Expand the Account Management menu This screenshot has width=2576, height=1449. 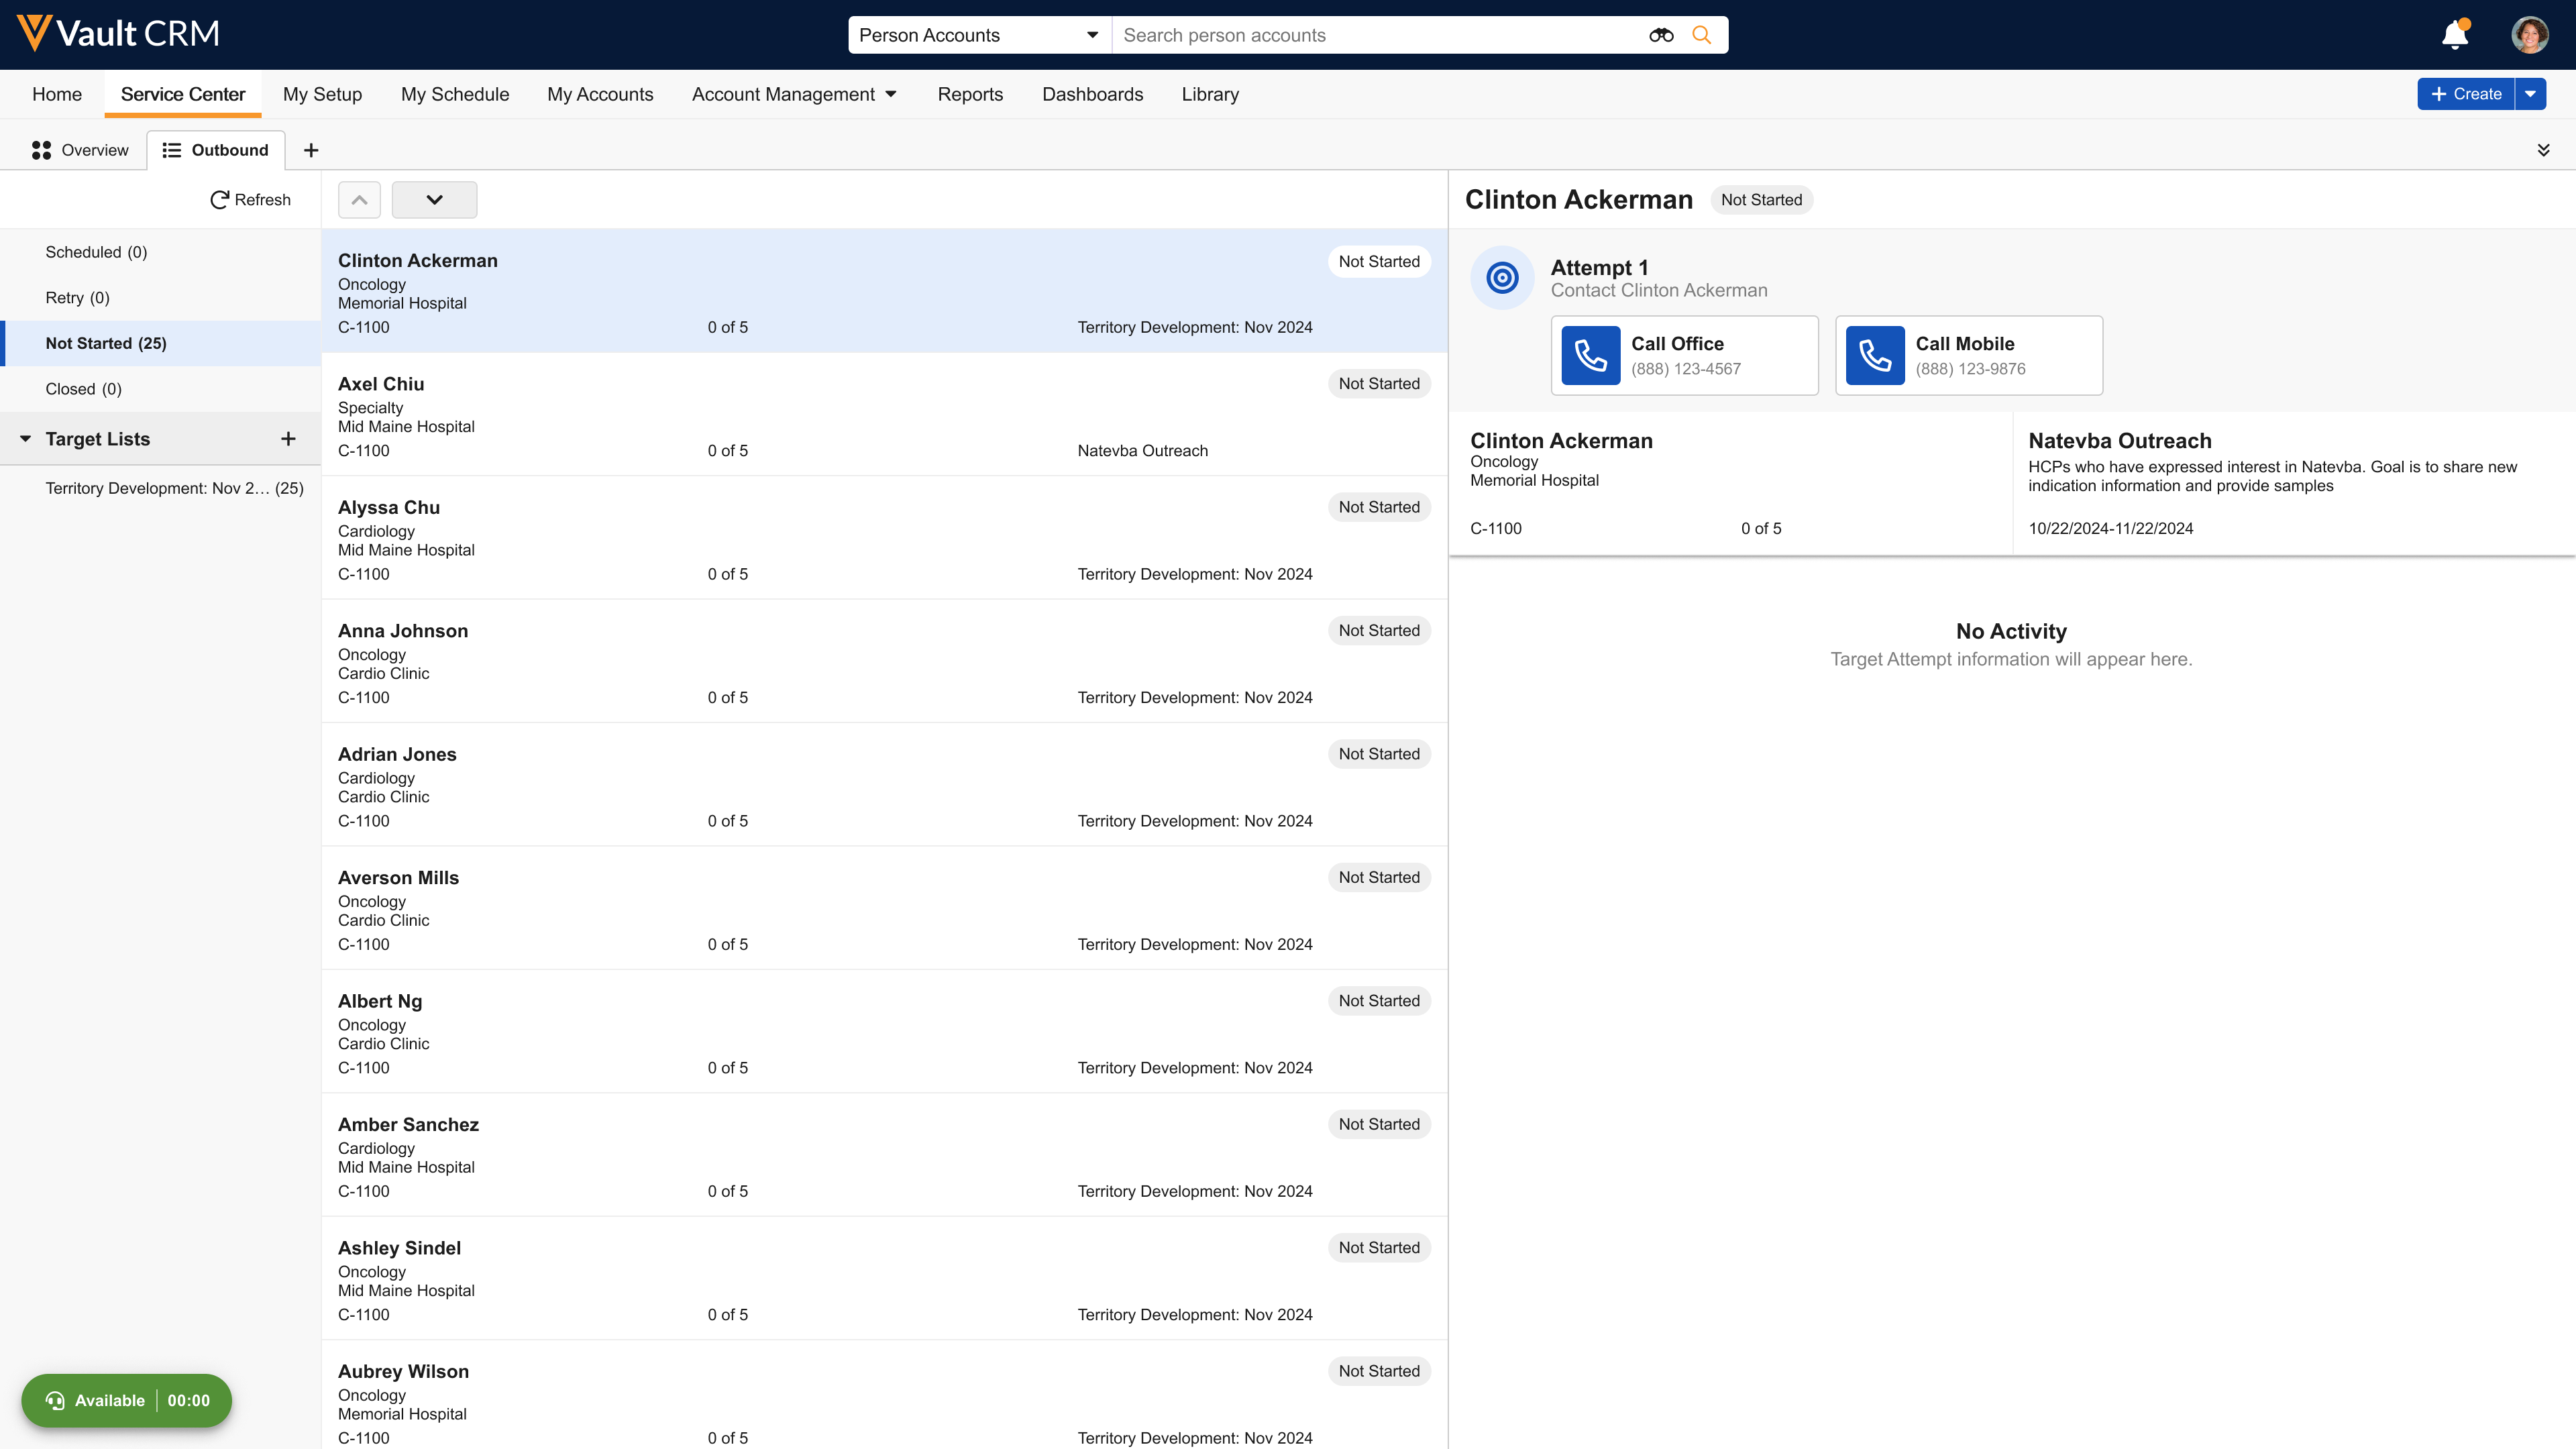pyautogui.click(x=794, y=94)
